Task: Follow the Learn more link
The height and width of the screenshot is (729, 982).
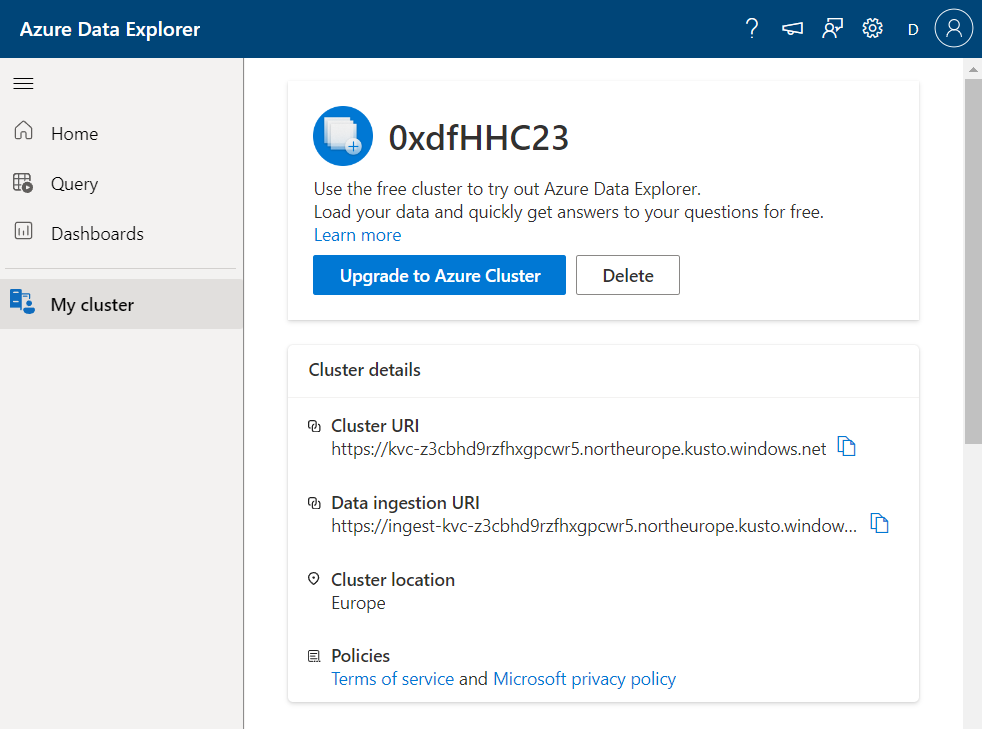Action: point(357,235)
